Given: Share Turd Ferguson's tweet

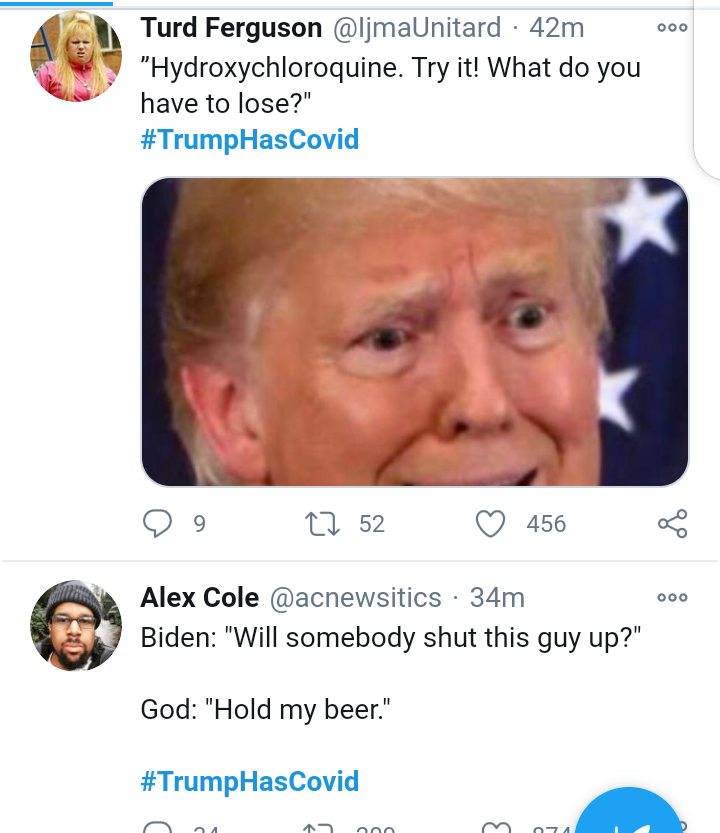Looking at the screenshot, I should tap(672, 523).
